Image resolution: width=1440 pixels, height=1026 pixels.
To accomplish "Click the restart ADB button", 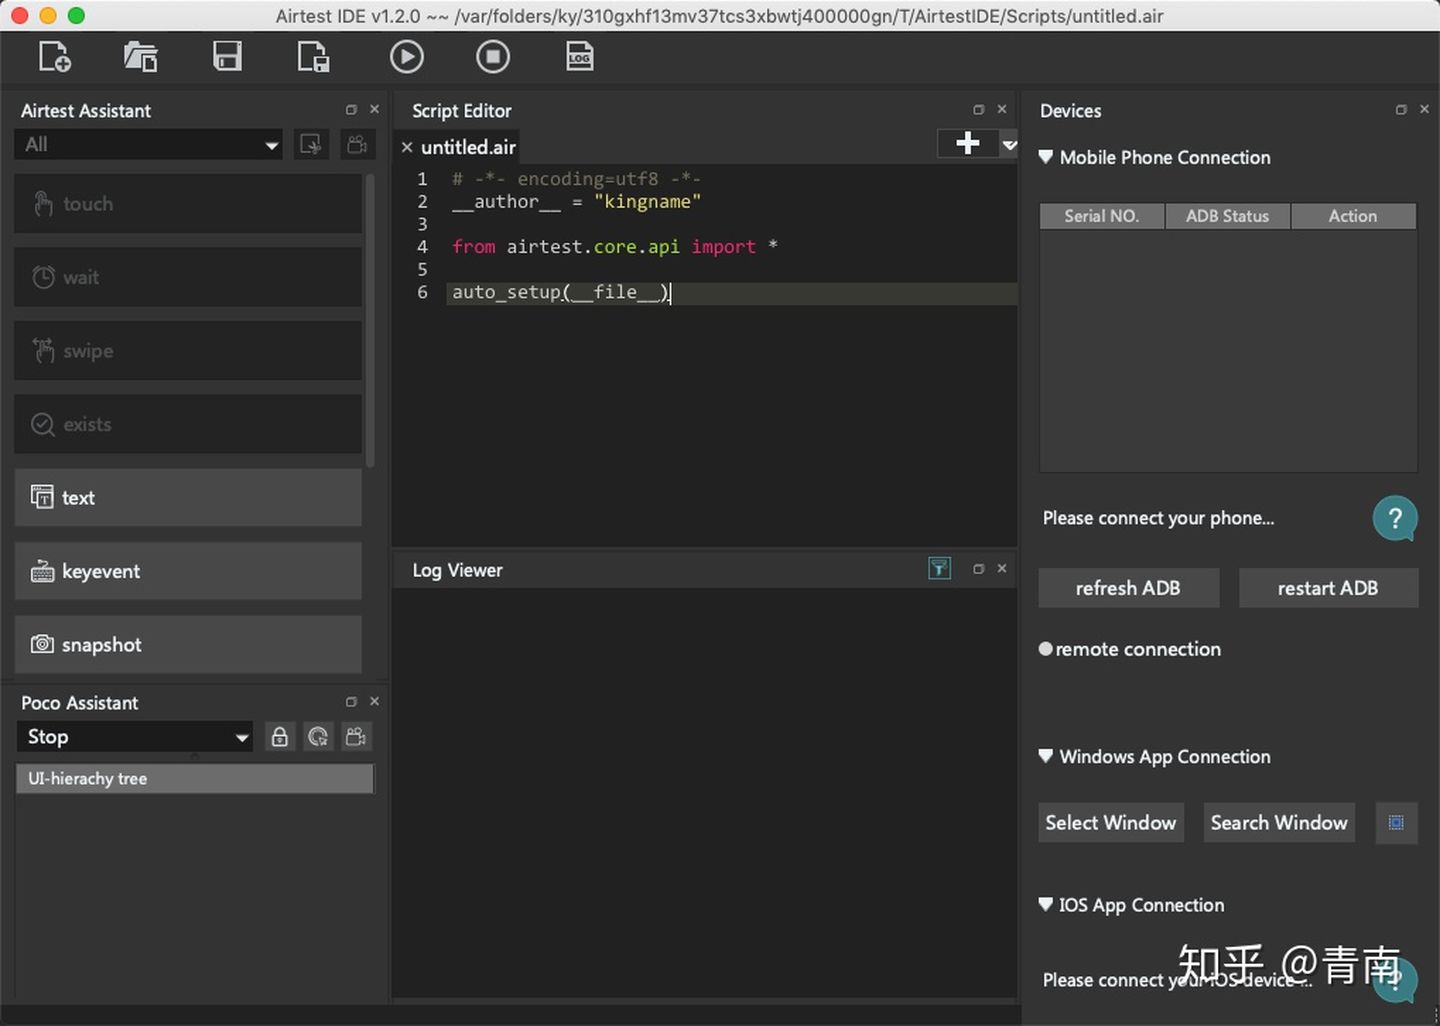I will 1328,588.
